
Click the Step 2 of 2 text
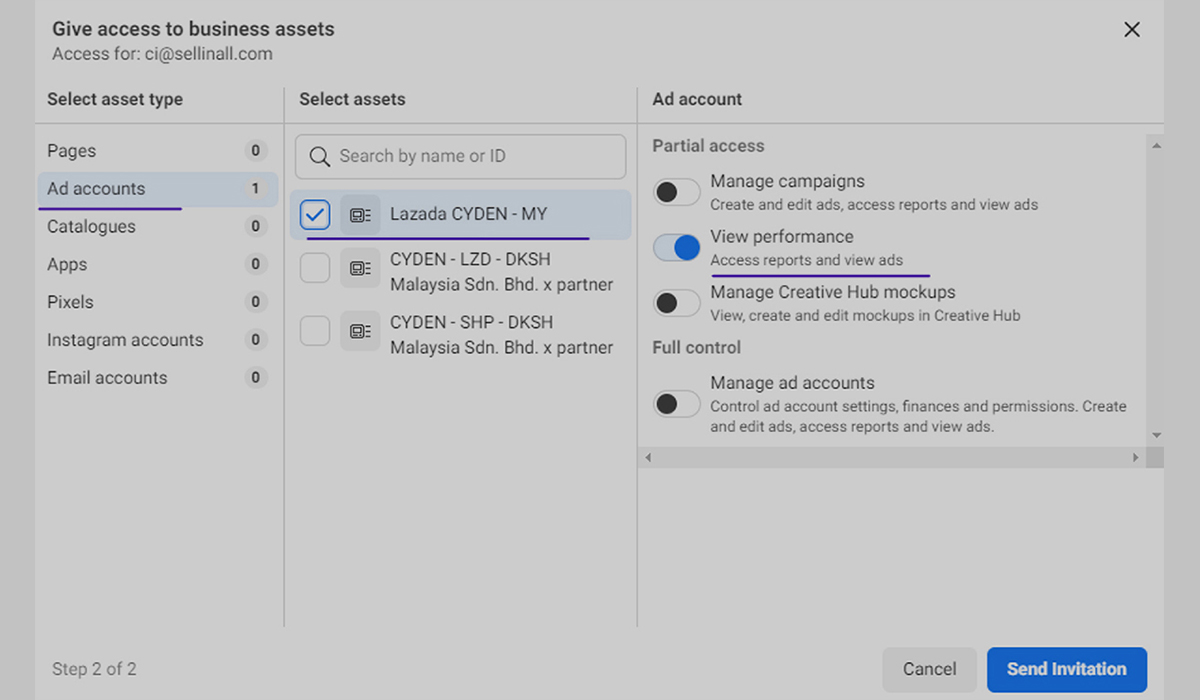tap(94, 669)
